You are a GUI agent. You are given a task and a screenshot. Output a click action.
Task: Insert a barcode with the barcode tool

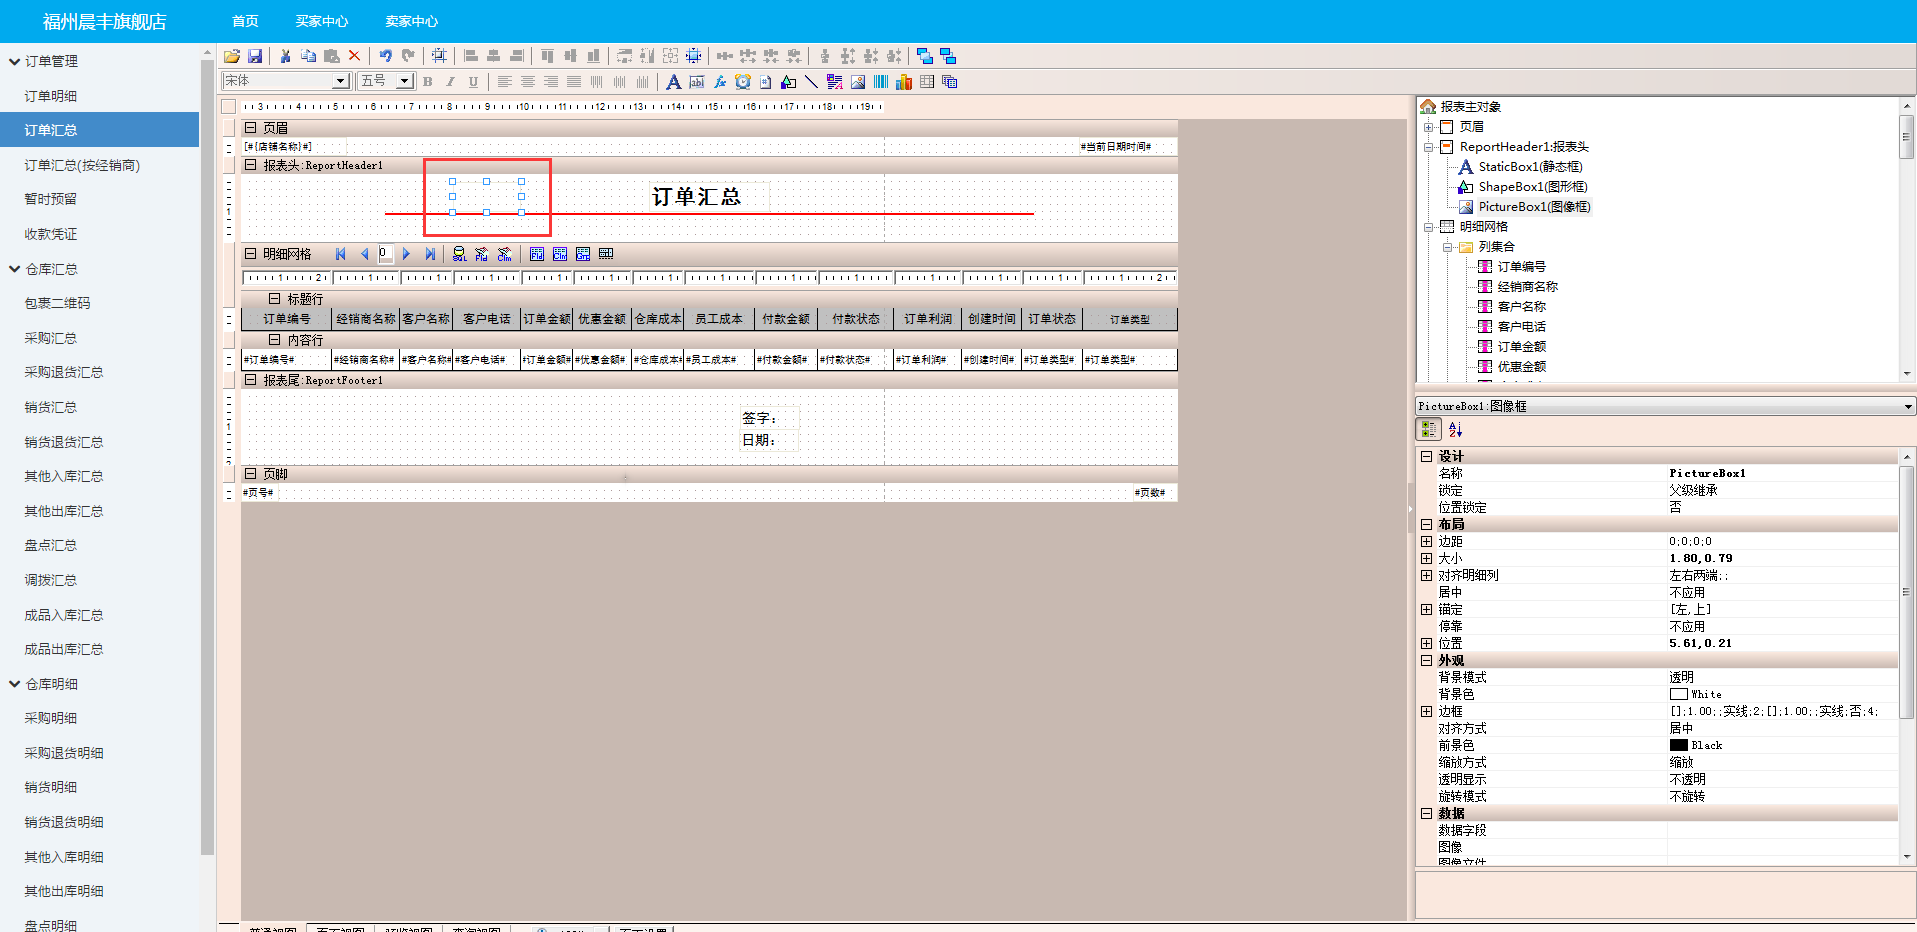[881, 82]
